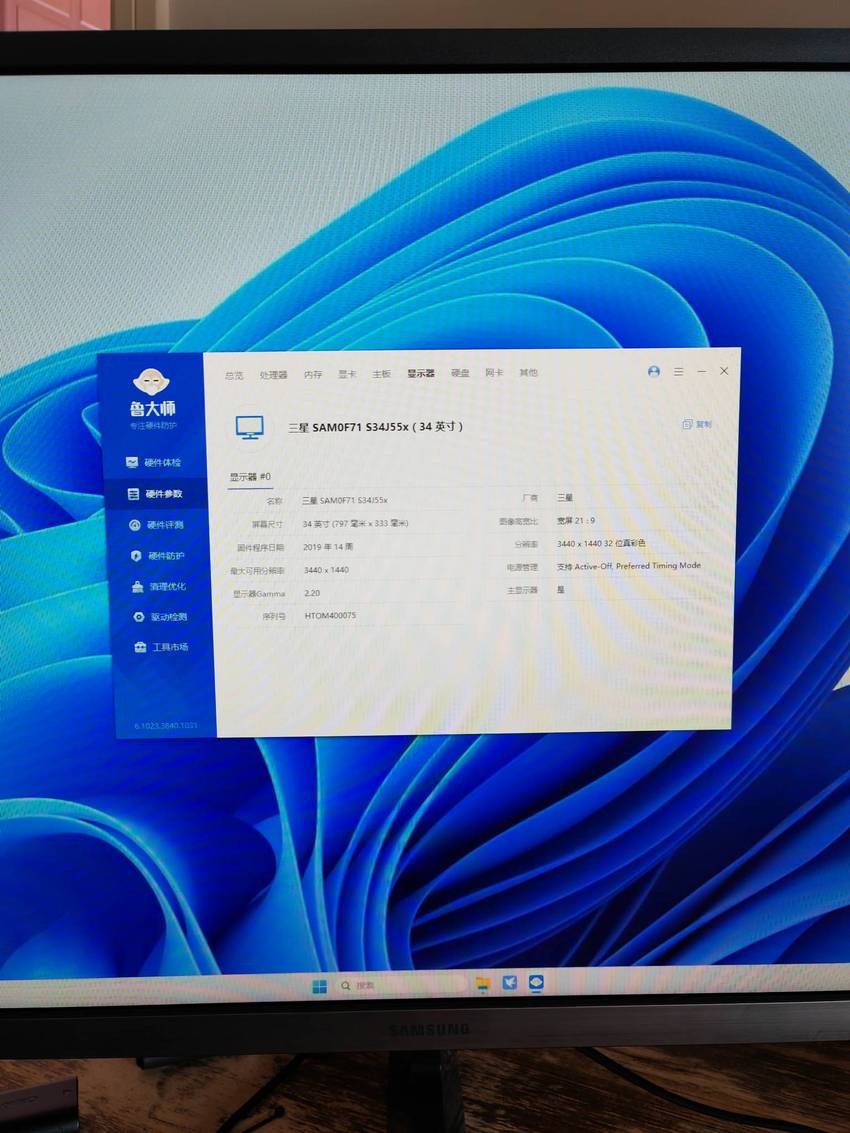850x1133 pixels.
Task: Open the 硬盘 tab
Action: coord(460,373)
